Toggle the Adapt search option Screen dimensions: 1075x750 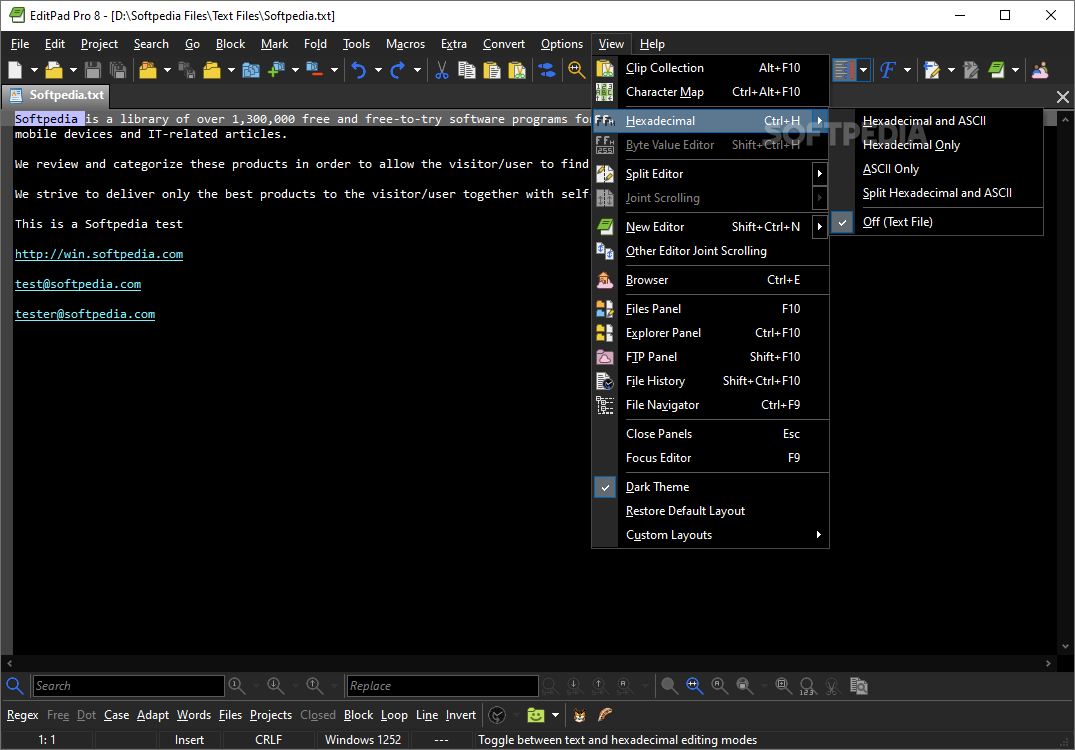153,715
